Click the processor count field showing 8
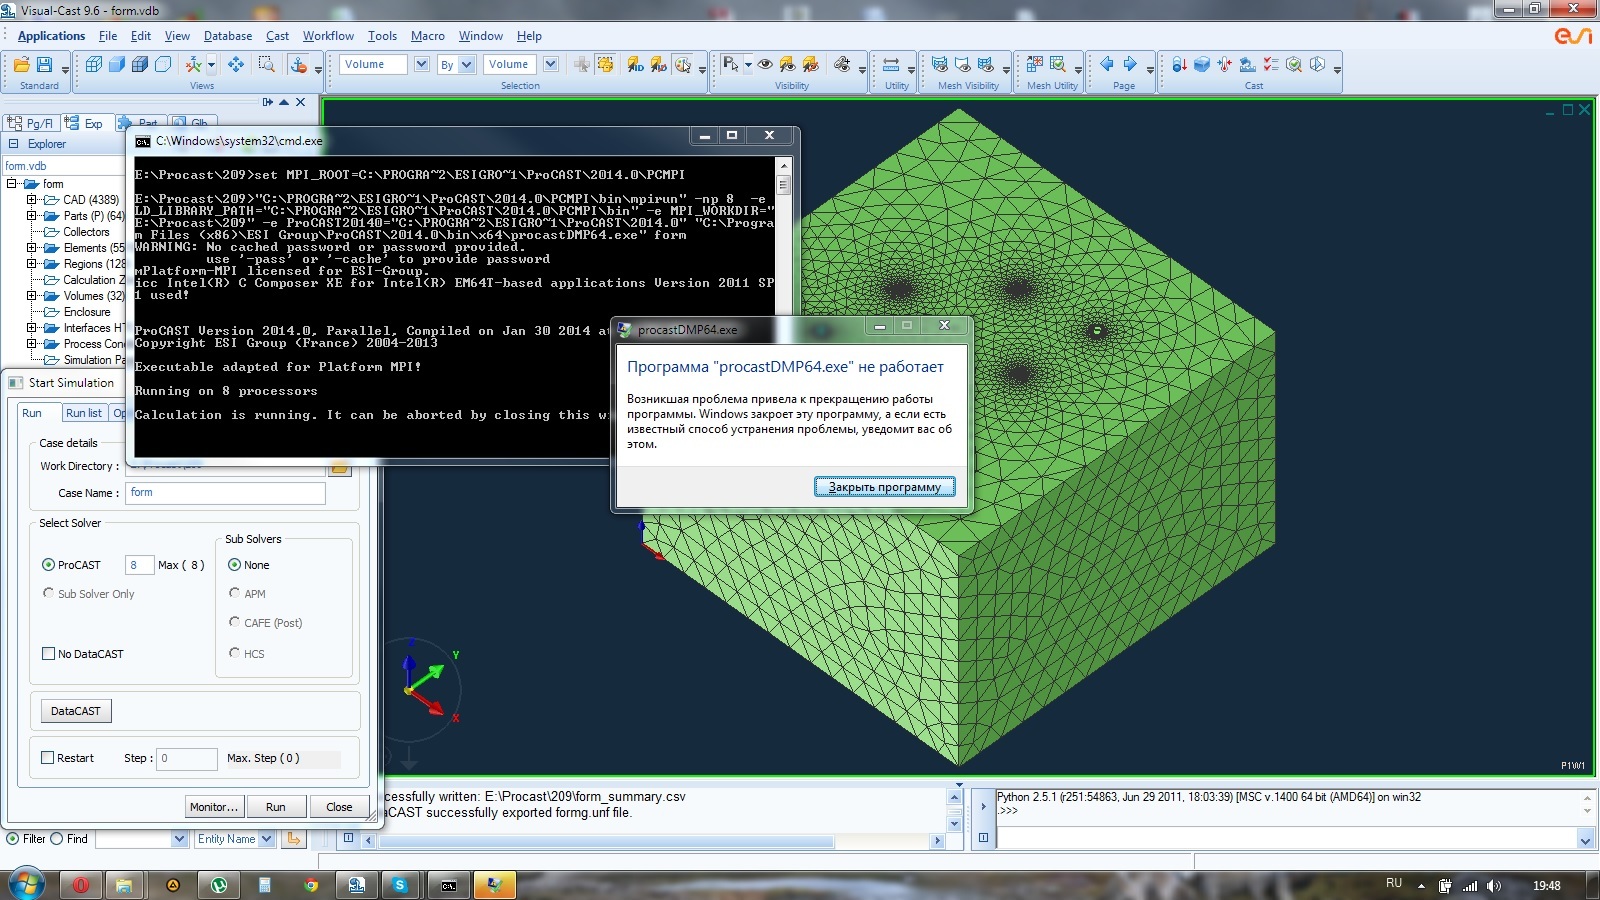Screen dimensions: 1600x900 point(139,565)
